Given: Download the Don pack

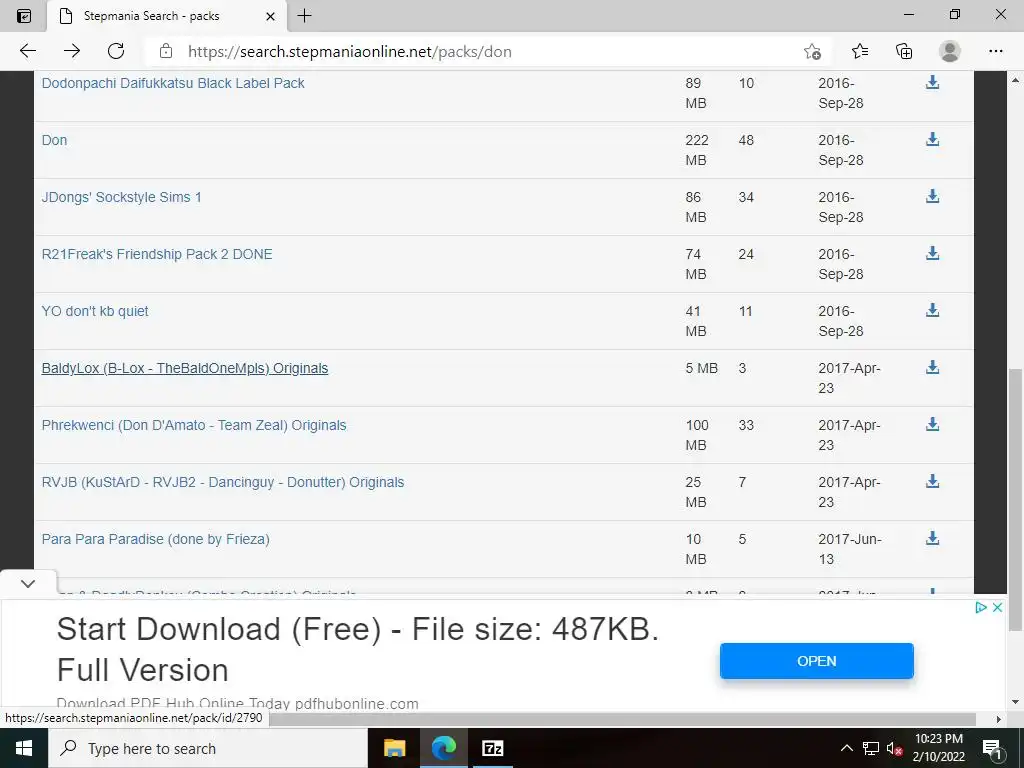Looking at the screenshot, I should pyautogui.click(x=933, y=139).
